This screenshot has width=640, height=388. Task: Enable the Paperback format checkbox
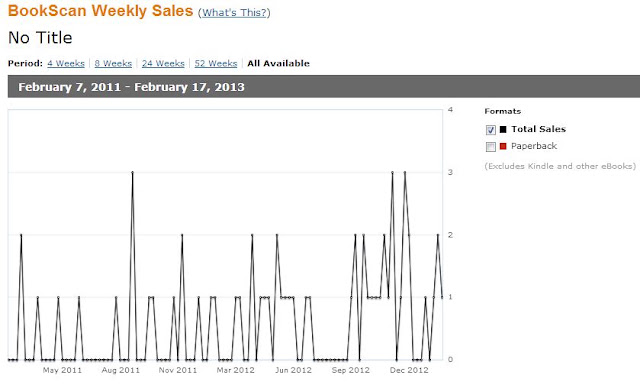tap(491, 146)
